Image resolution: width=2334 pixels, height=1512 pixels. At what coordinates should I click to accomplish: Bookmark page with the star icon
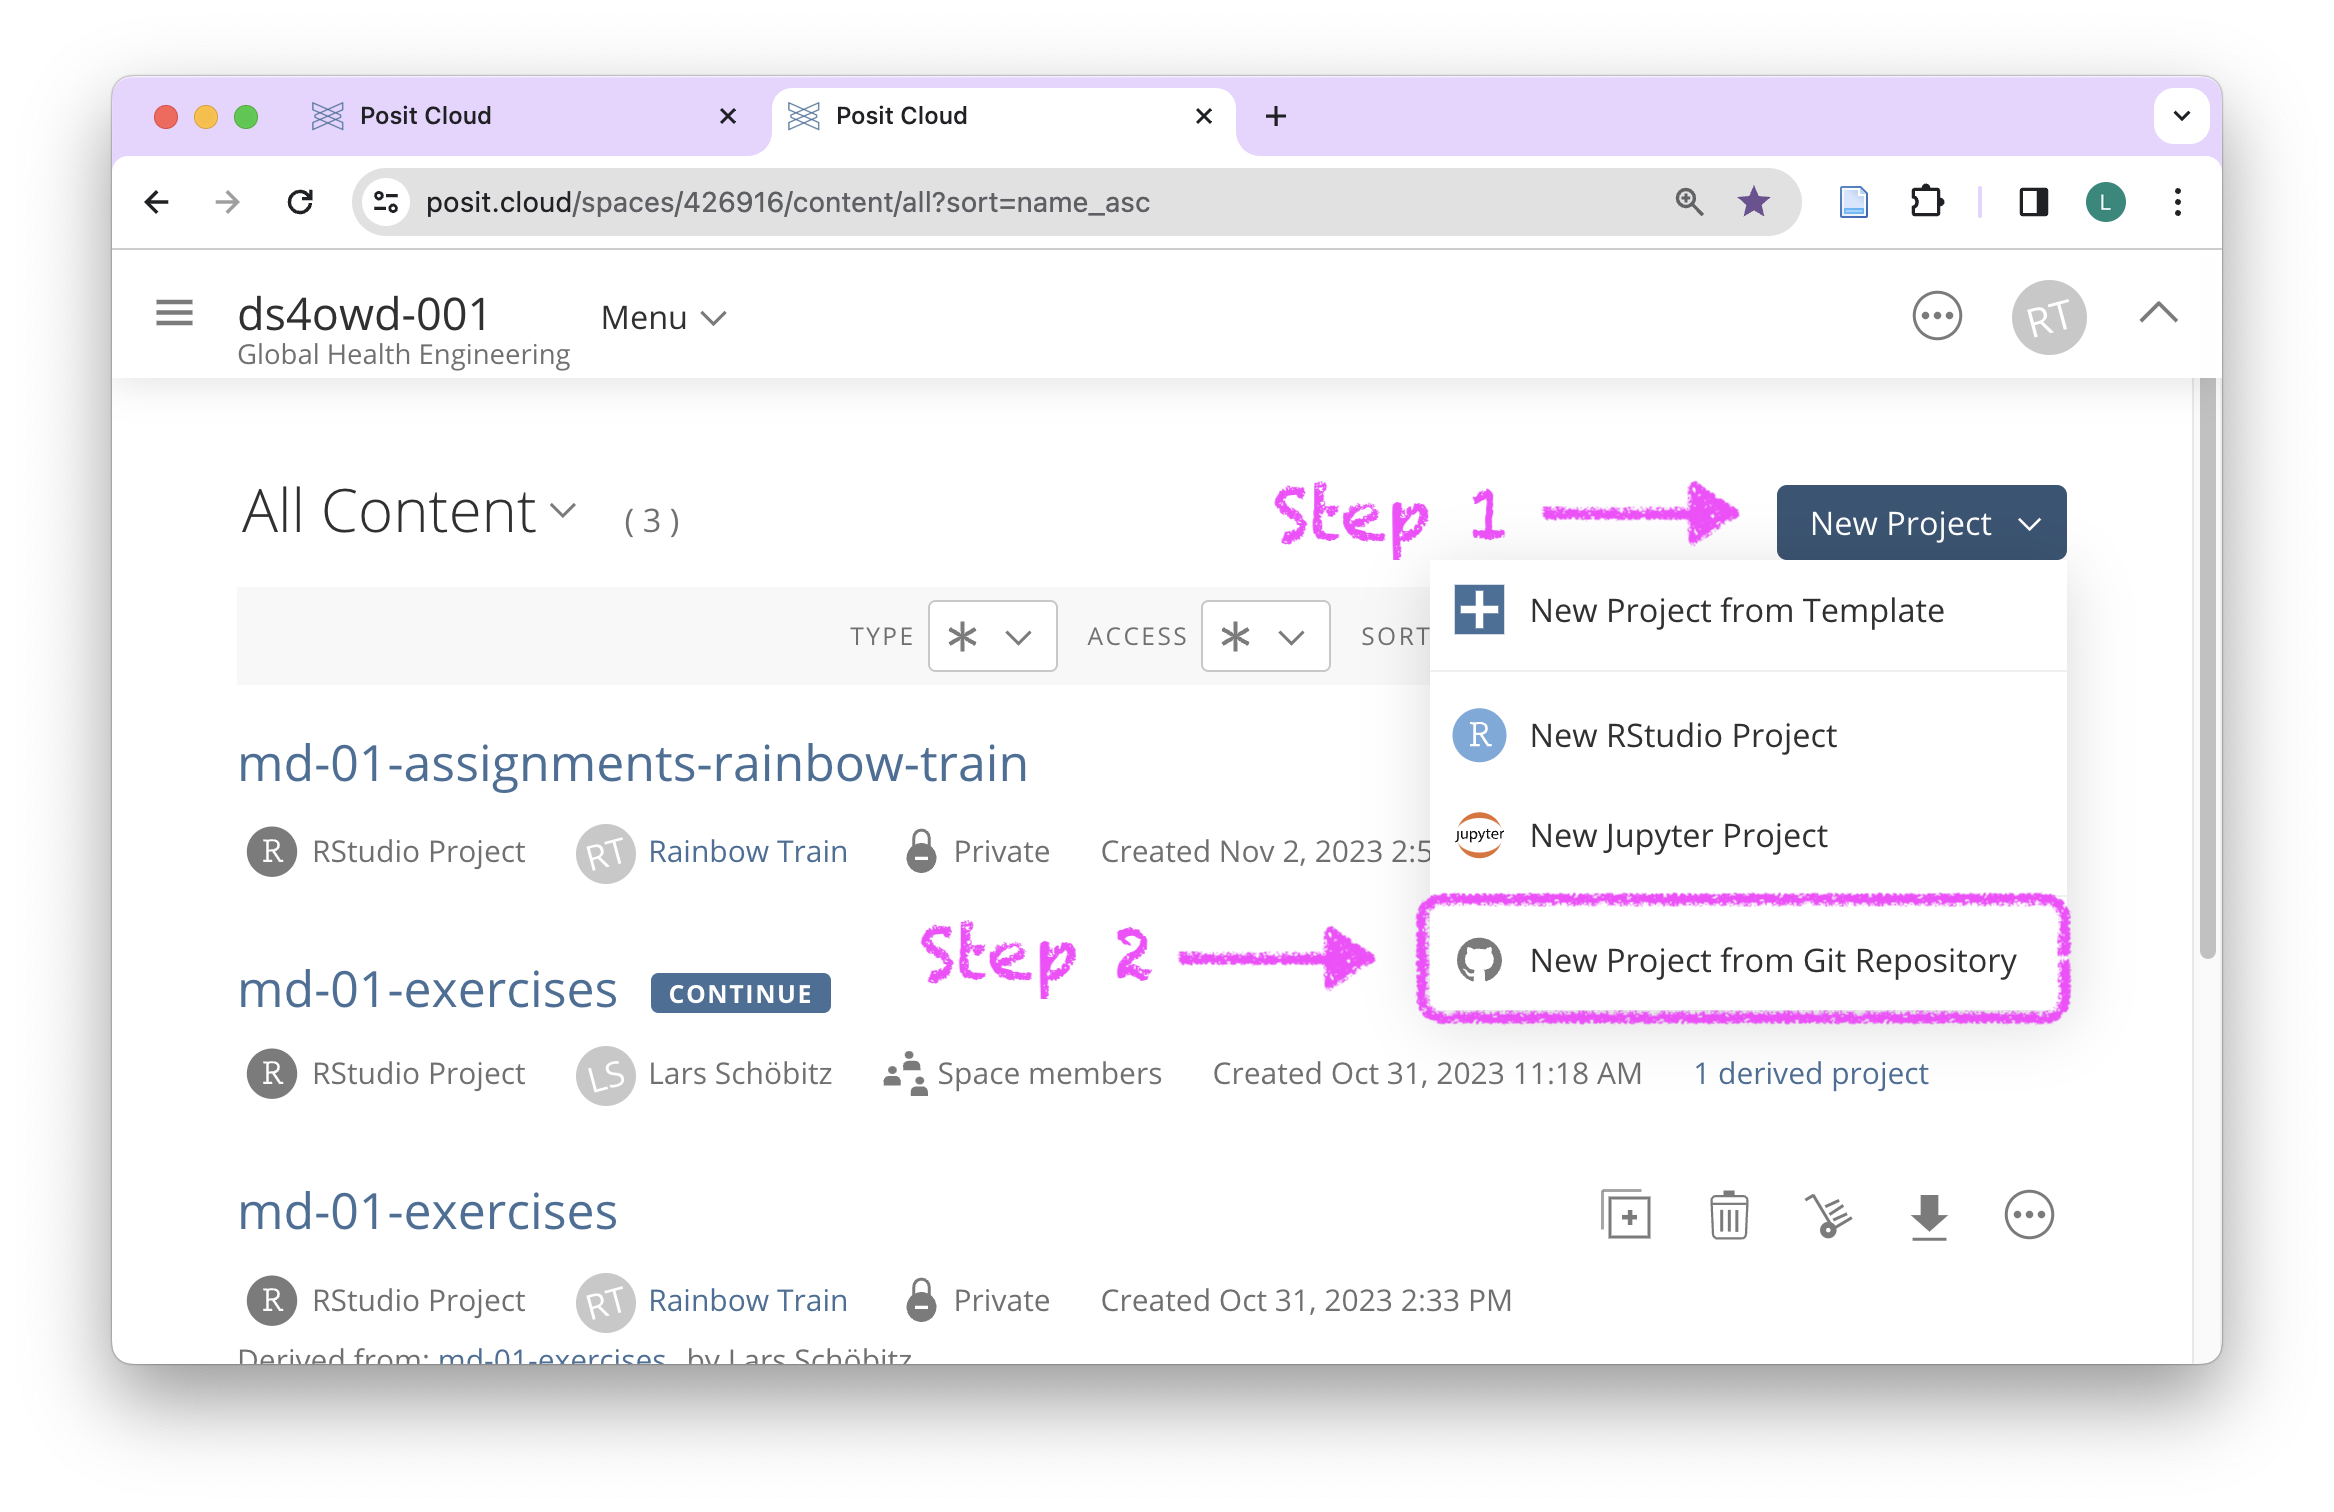click(1754, 202)
